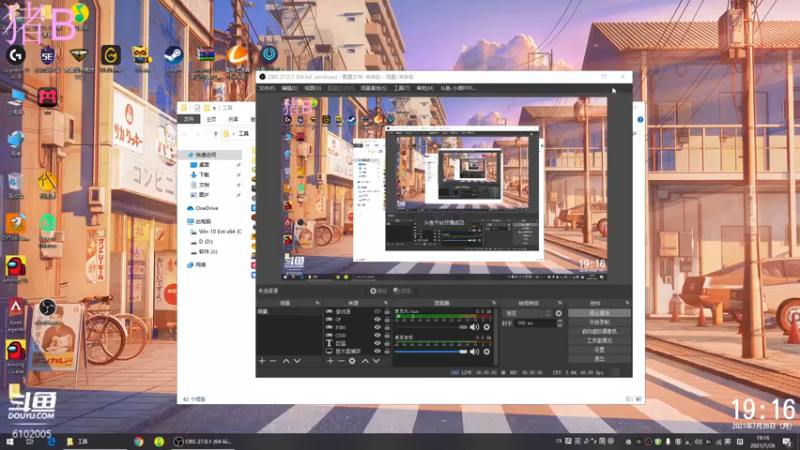Toggle visibility of display capture source
This screenshot has height=450, width=800.
click(x=377, y=351)
